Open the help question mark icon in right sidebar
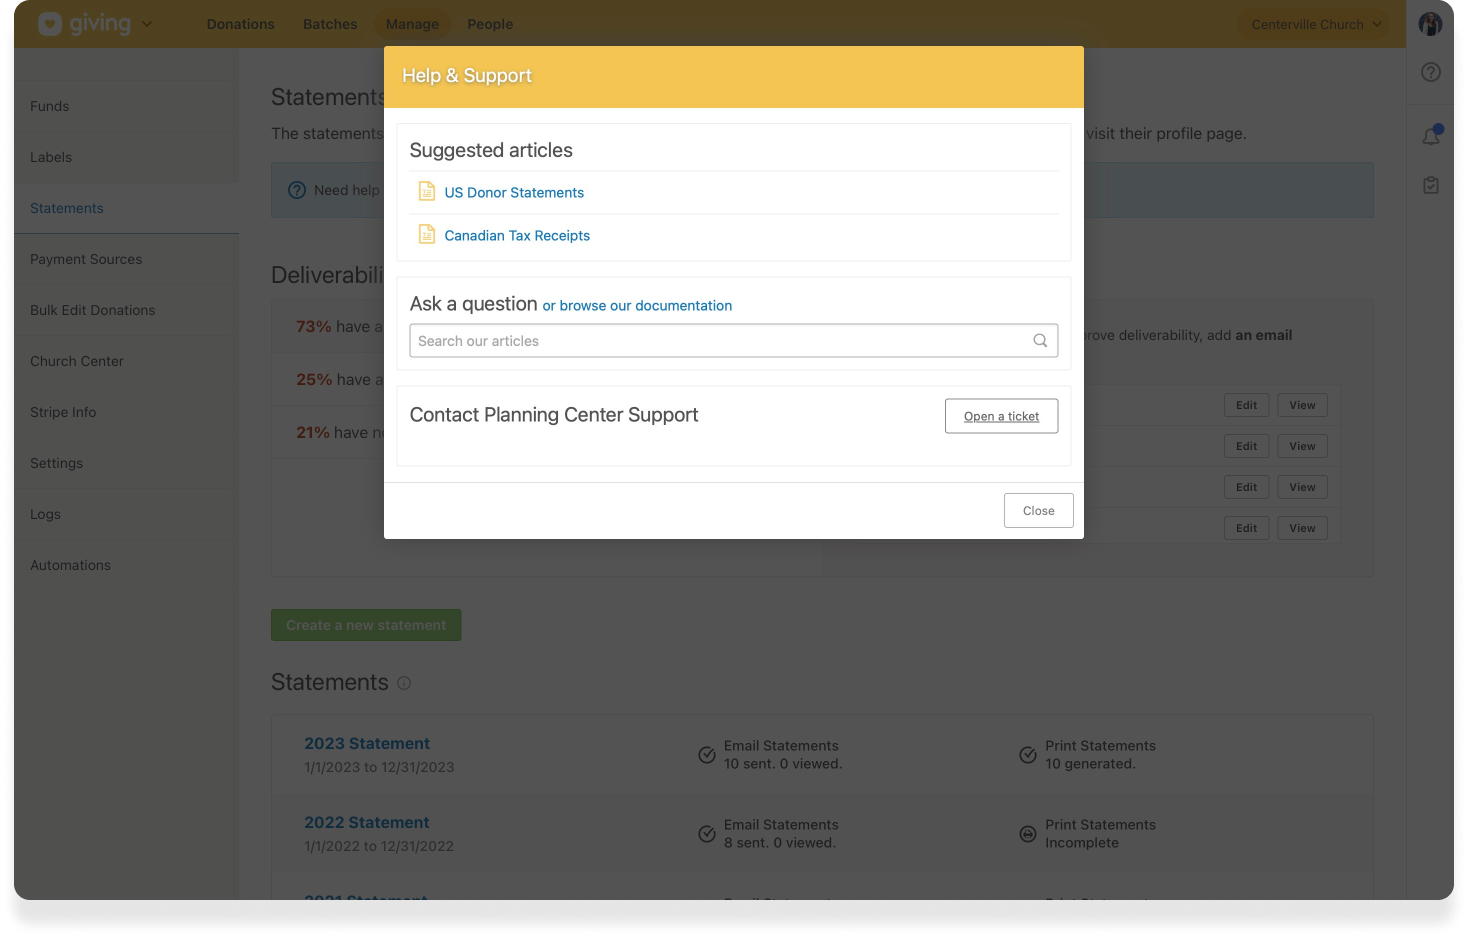 1431,72
